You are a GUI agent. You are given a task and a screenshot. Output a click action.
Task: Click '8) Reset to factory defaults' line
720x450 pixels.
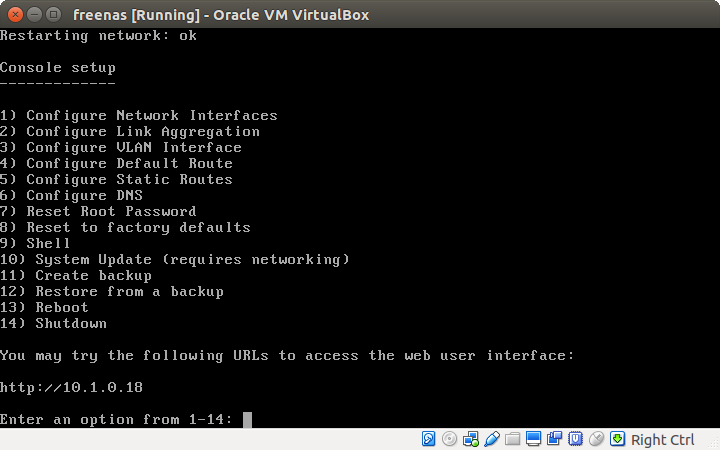pos(125,228)
